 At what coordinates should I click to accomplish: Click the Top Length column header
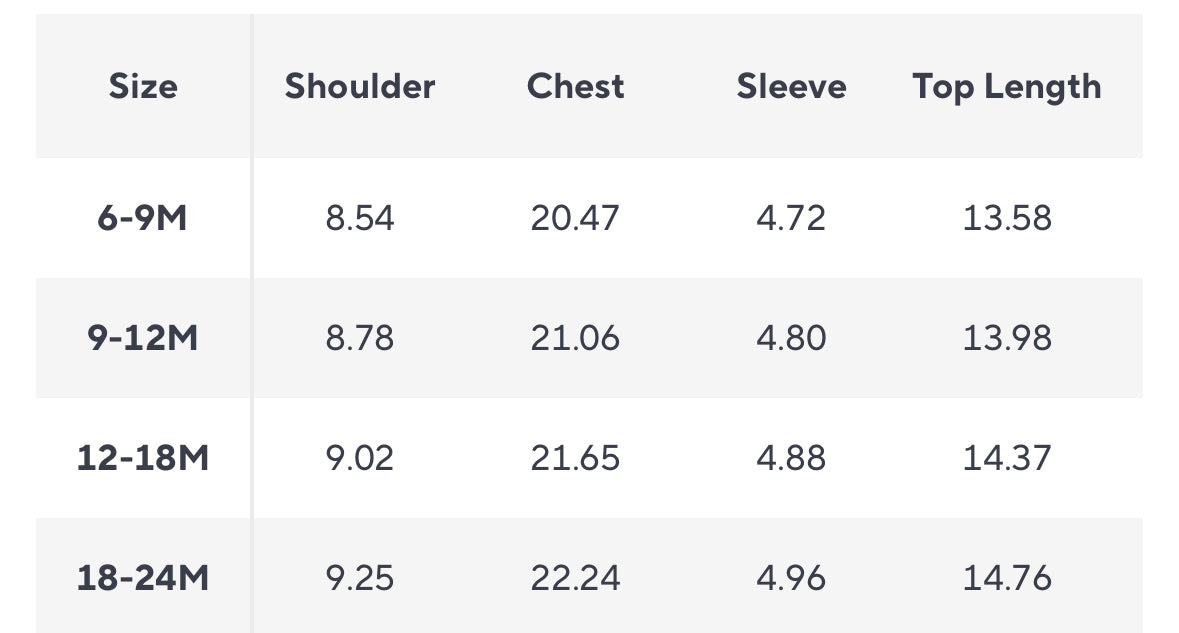[x=1006, y=87]
